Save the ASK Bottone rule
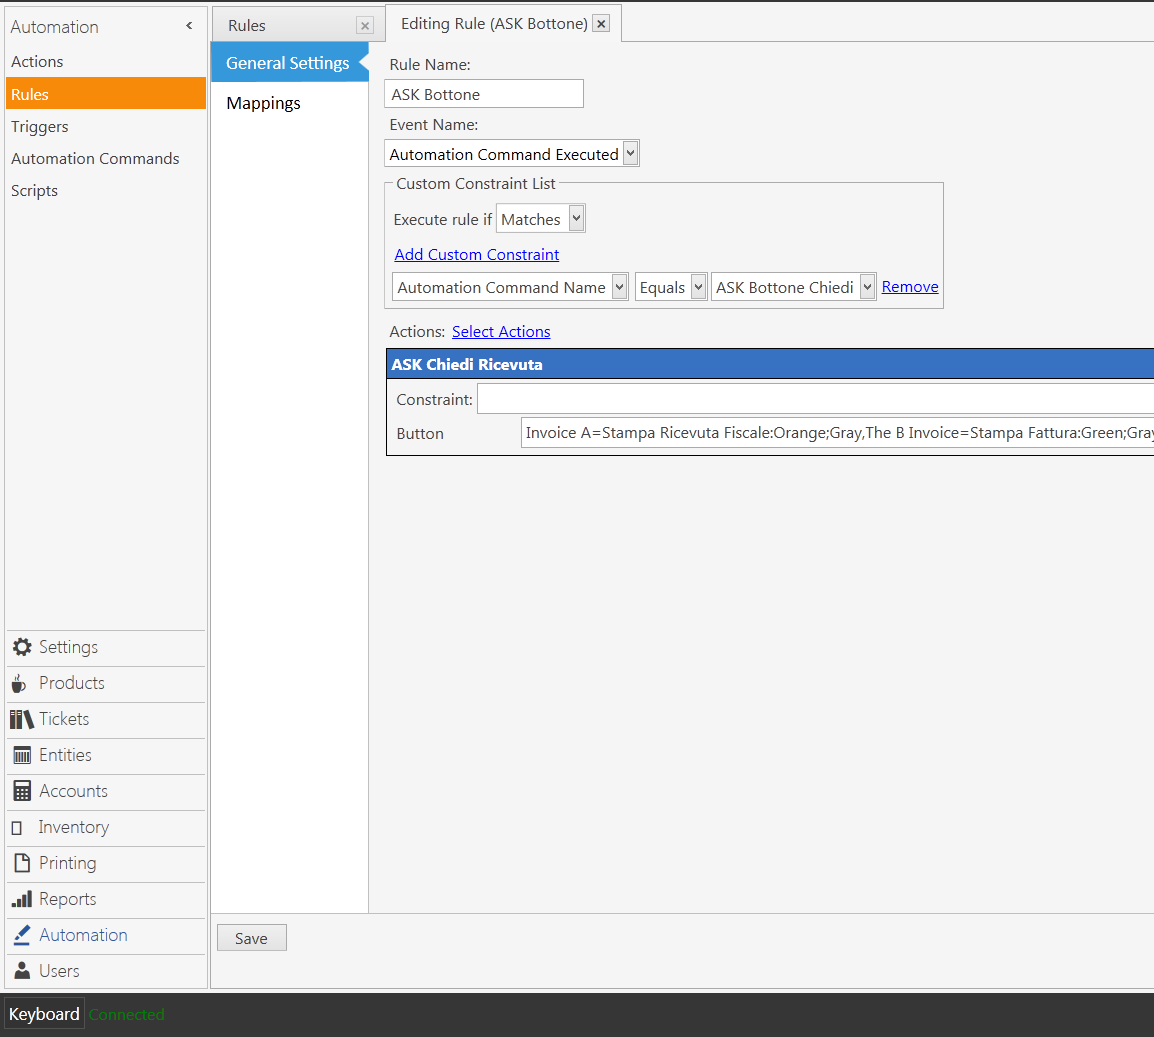This screenshot has width=1154, height=1037. click(251, 938)
